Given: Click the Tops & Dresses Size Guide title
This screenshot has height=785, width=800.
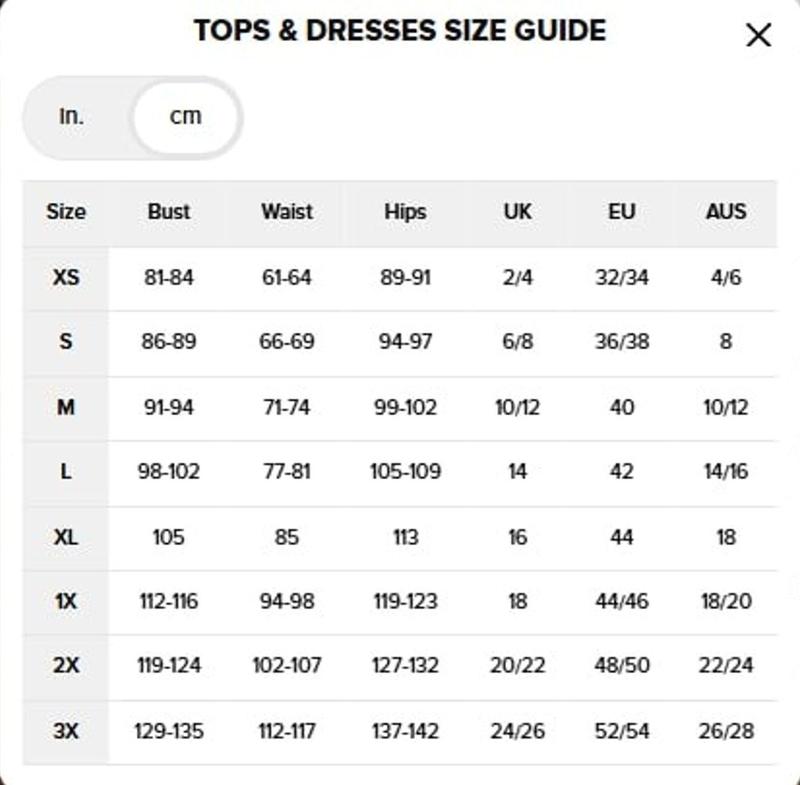Looking at the screenshot, I should 400,31.
